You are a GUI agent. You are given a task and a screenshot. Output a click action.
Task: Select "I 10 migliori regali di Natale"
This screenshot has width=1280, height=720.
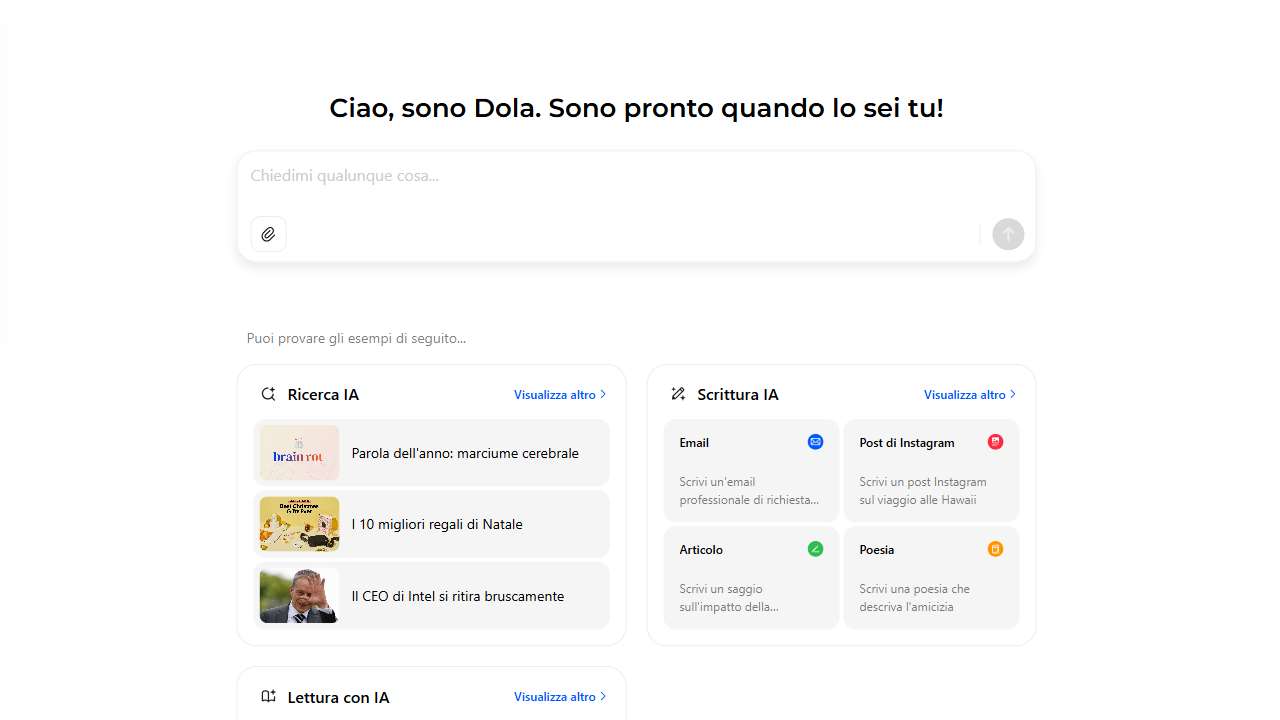point(437,524)
